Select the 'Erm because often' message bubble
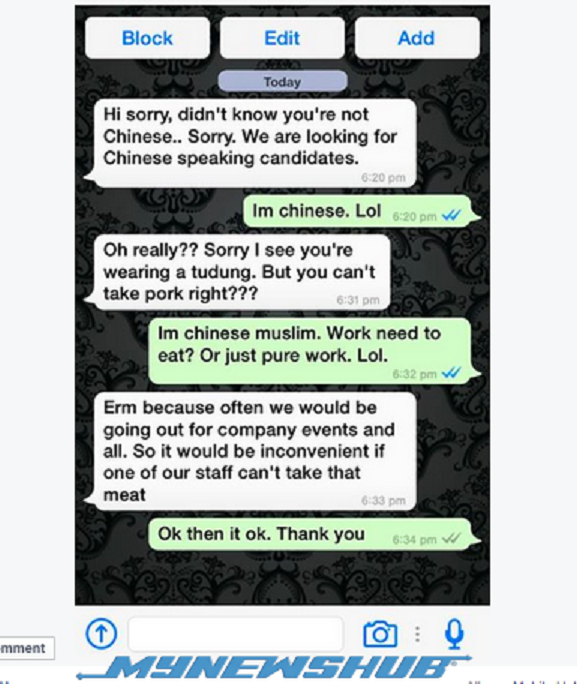The height and width of the screenshot is (684, 577). pos(251,451)
